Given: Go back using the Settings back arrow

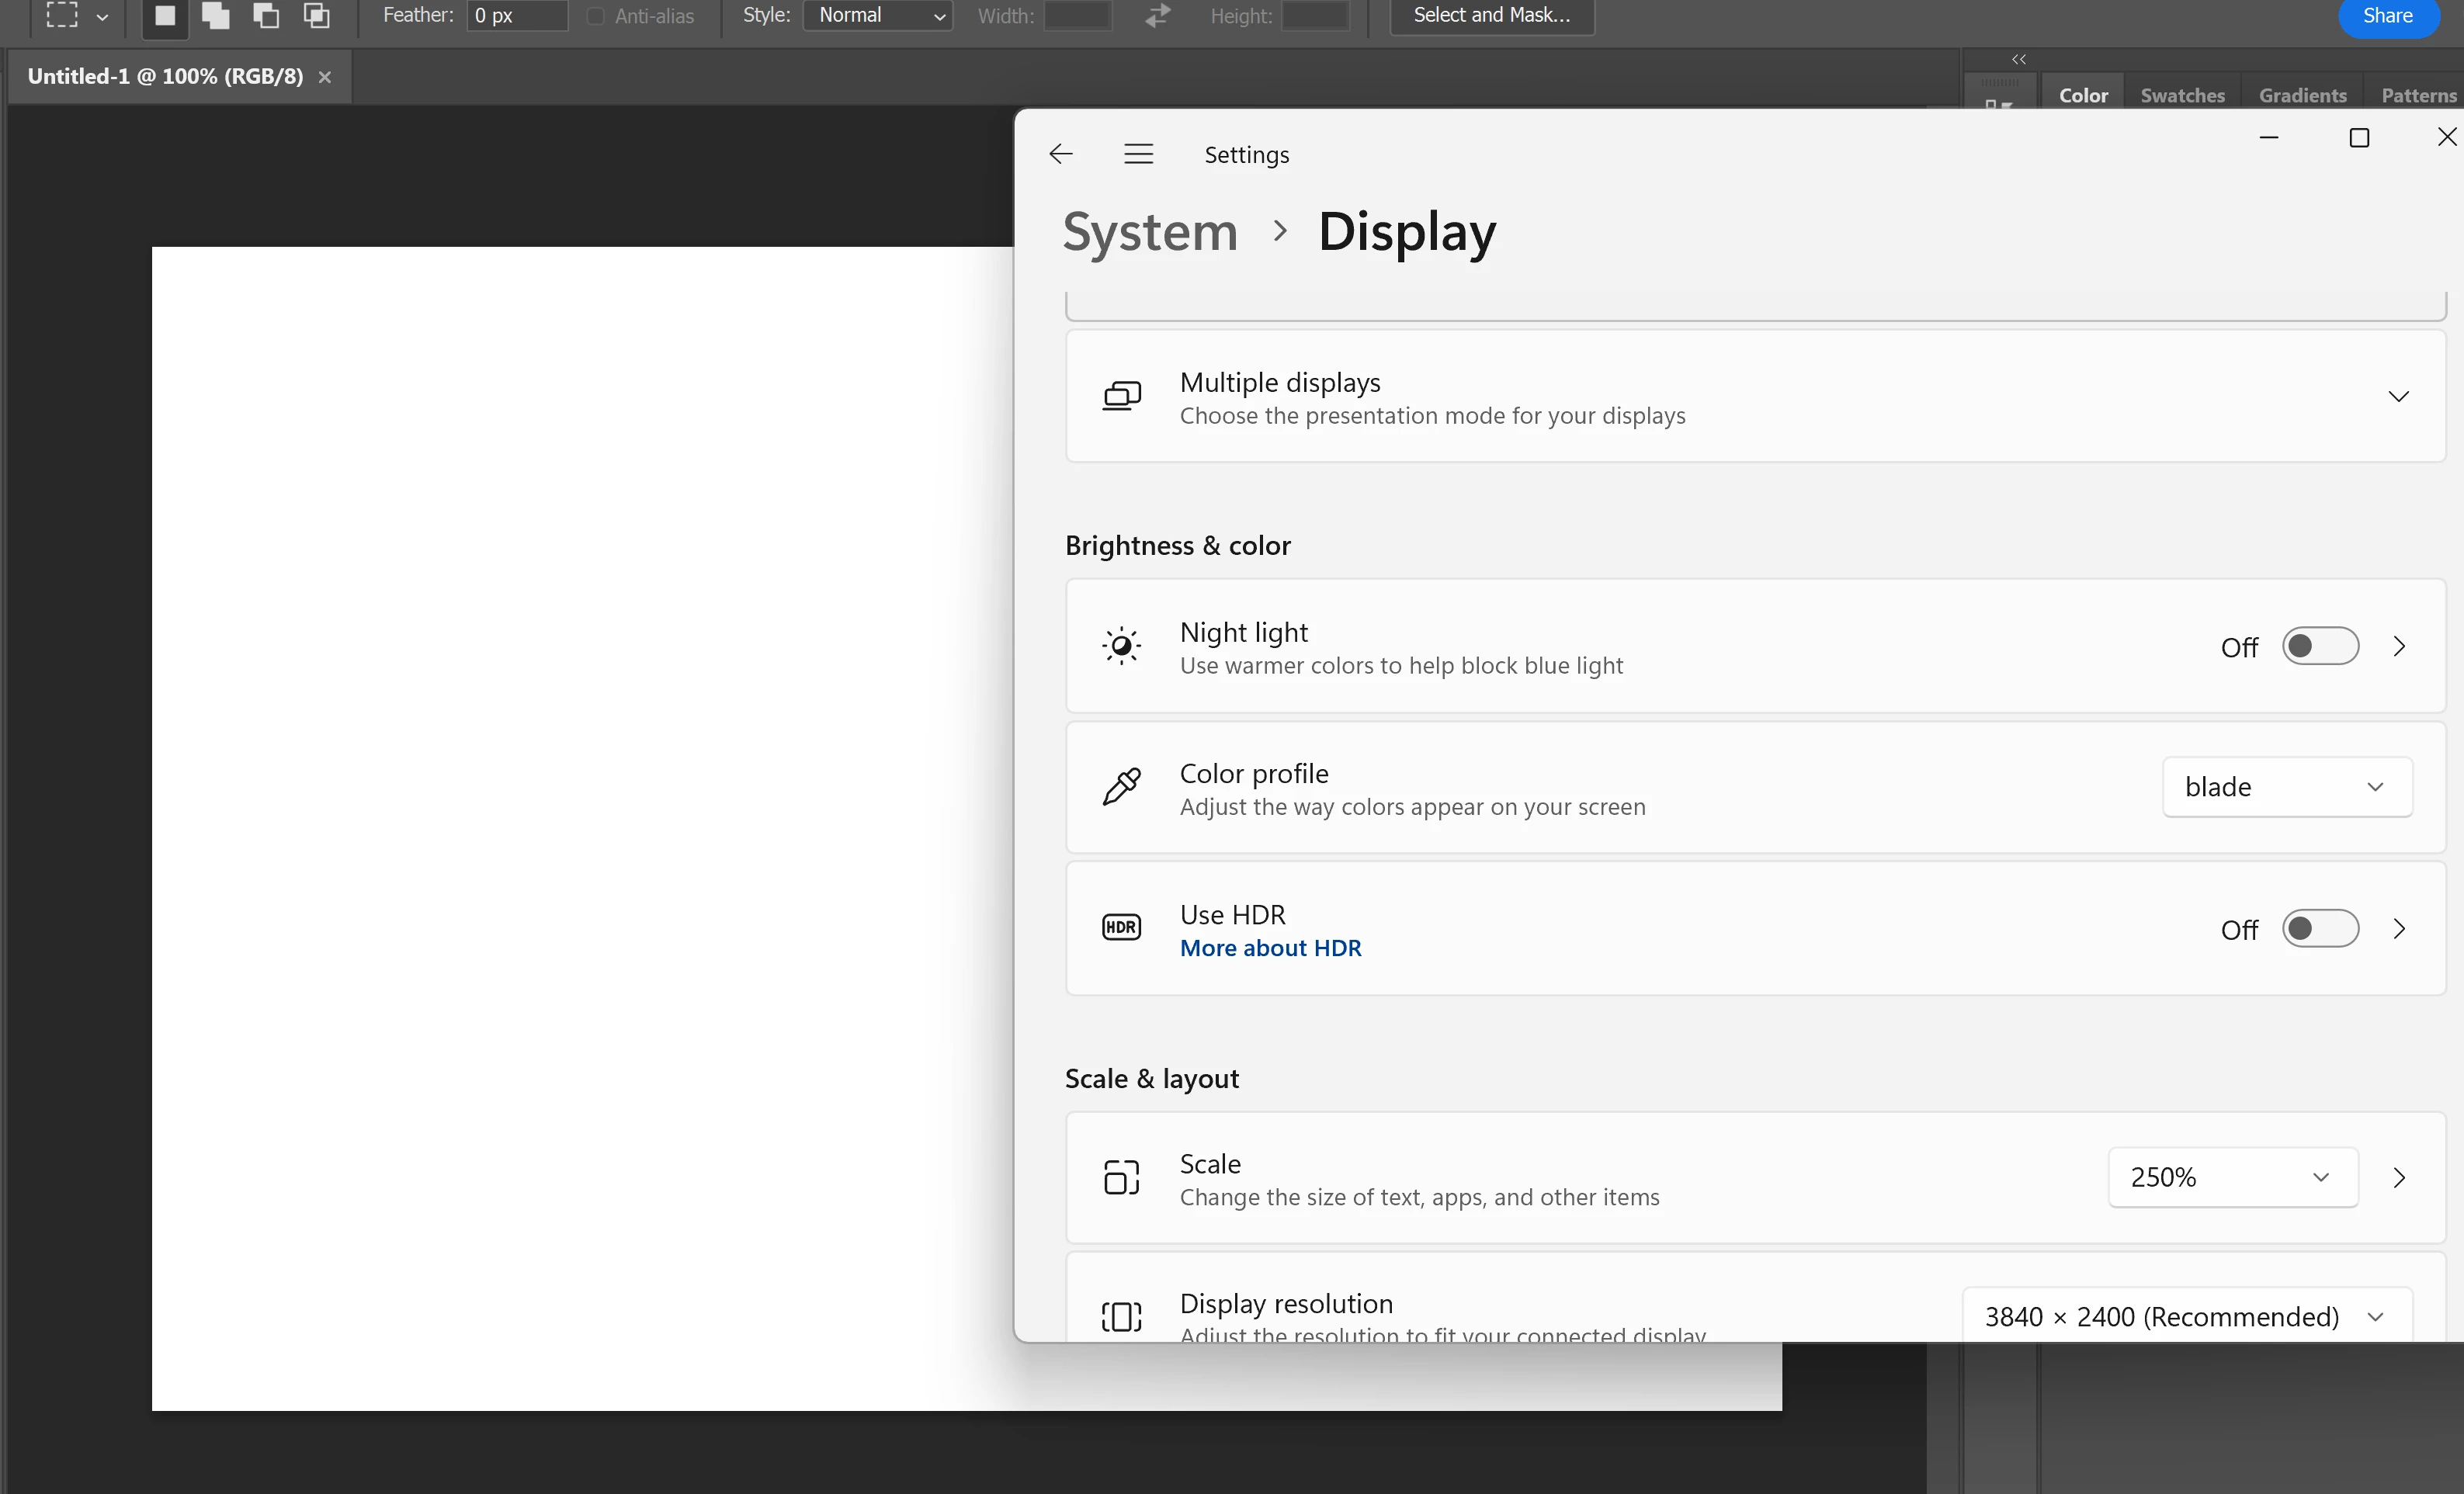Looking at the screenshot, I should click(1061, 154).
